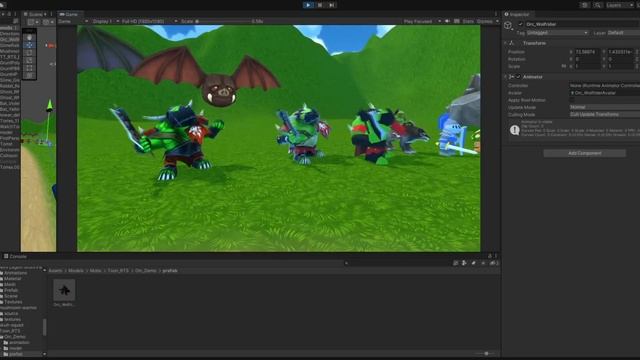Click Models in the project breadcrumb
Screen dimensions: 640x360
(76, 271)
